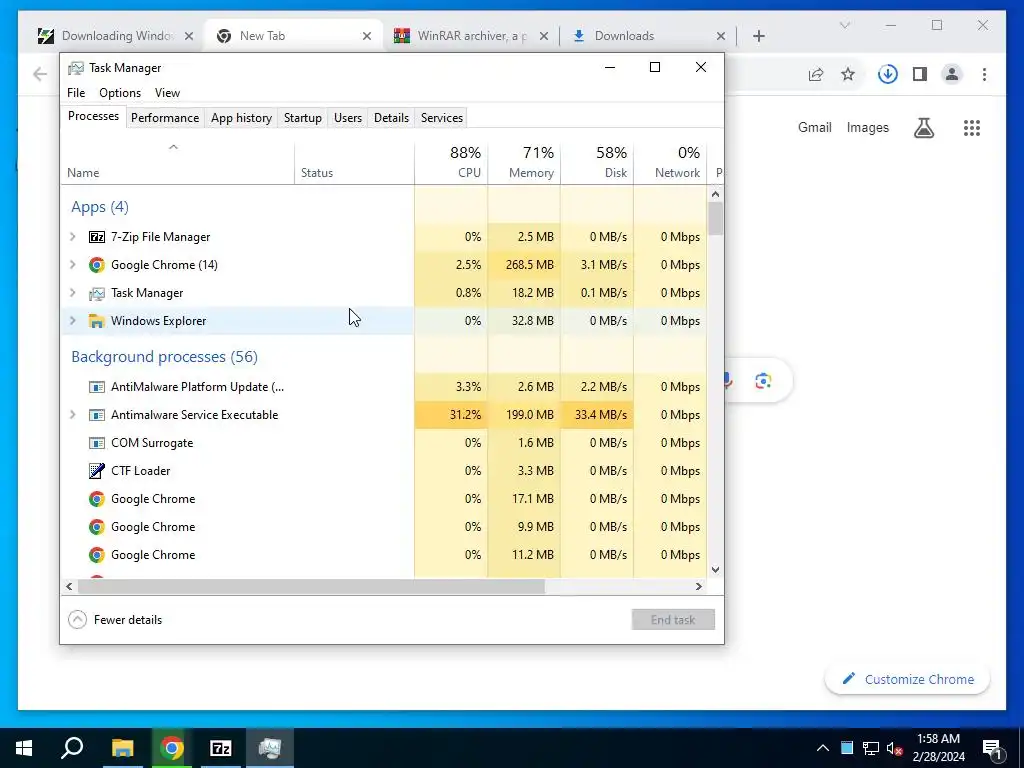Switch to the Startup tab
This screenshot has width=1024, height=768.
tap(302, 118)
